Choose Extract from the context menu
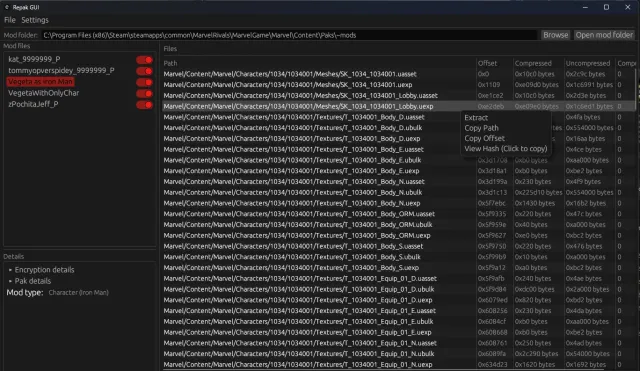 (x=476, y=118)
